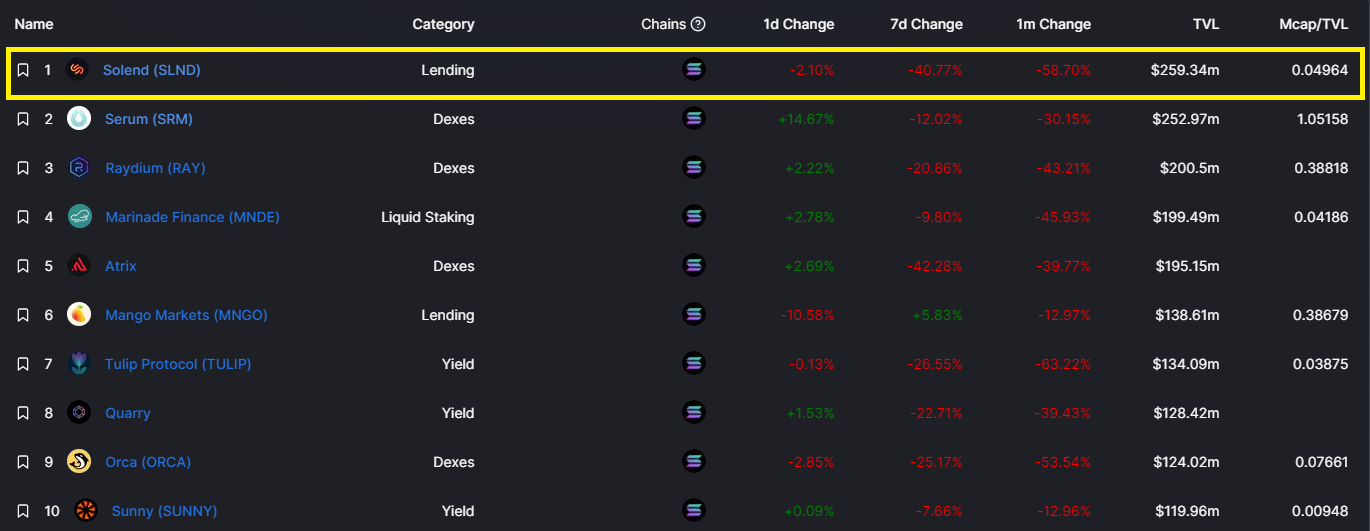Screen dimensions: 1370x531
Task: Click the Atrix red logo icon
Action: pyautogui.click(x=79, y=266)
